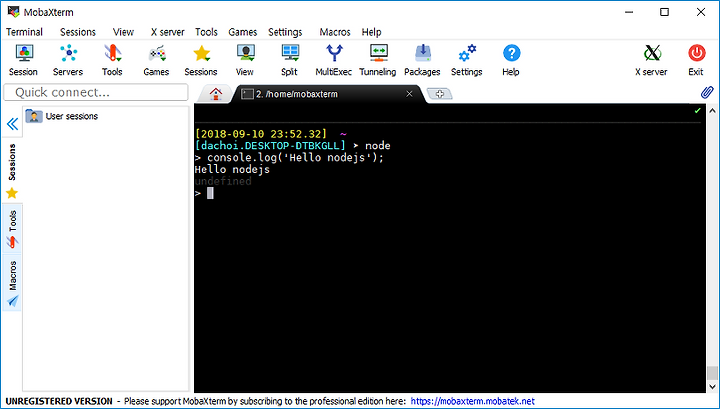Image resolution: width=720 pixels, height=409 pixels.
Task: Open the View menu
Action: [x=123, y=32]
